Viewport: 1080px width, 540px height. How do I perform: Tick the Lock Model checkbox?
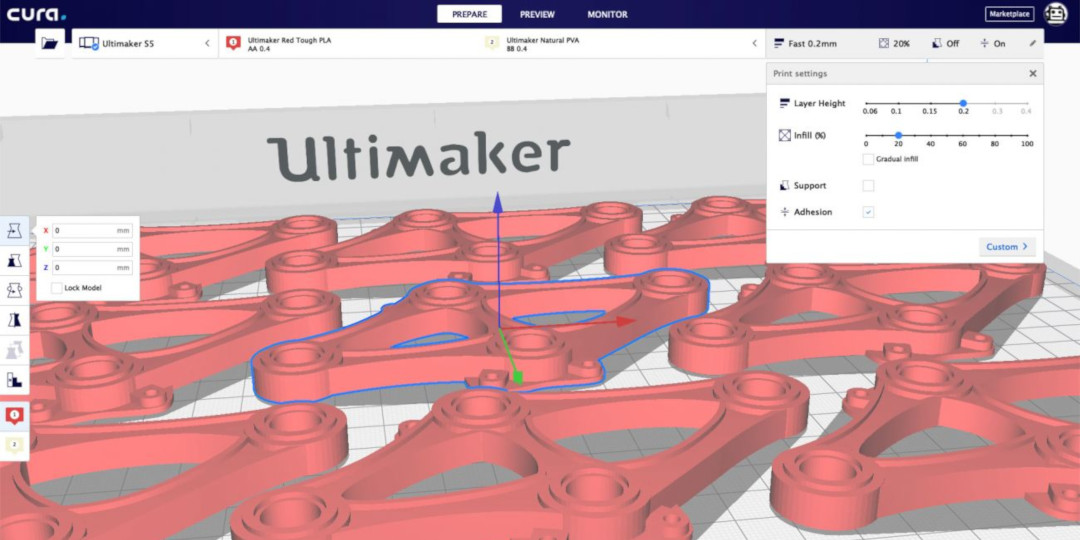[56, 287]
